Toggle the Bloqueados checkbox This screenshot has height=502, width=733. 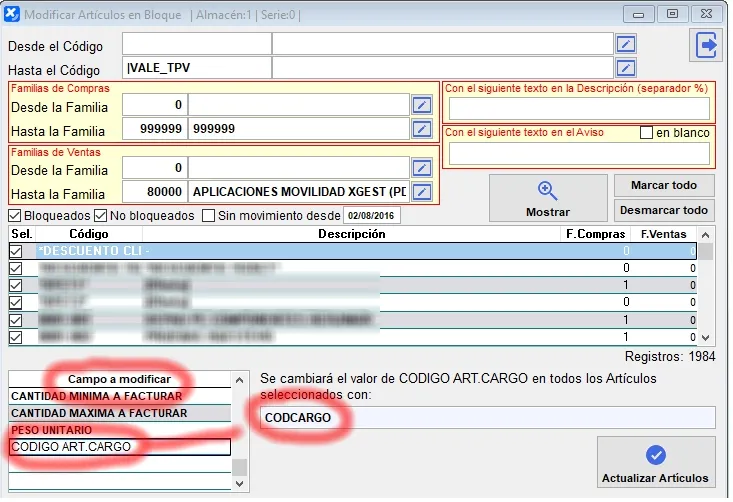pos(14,215)
